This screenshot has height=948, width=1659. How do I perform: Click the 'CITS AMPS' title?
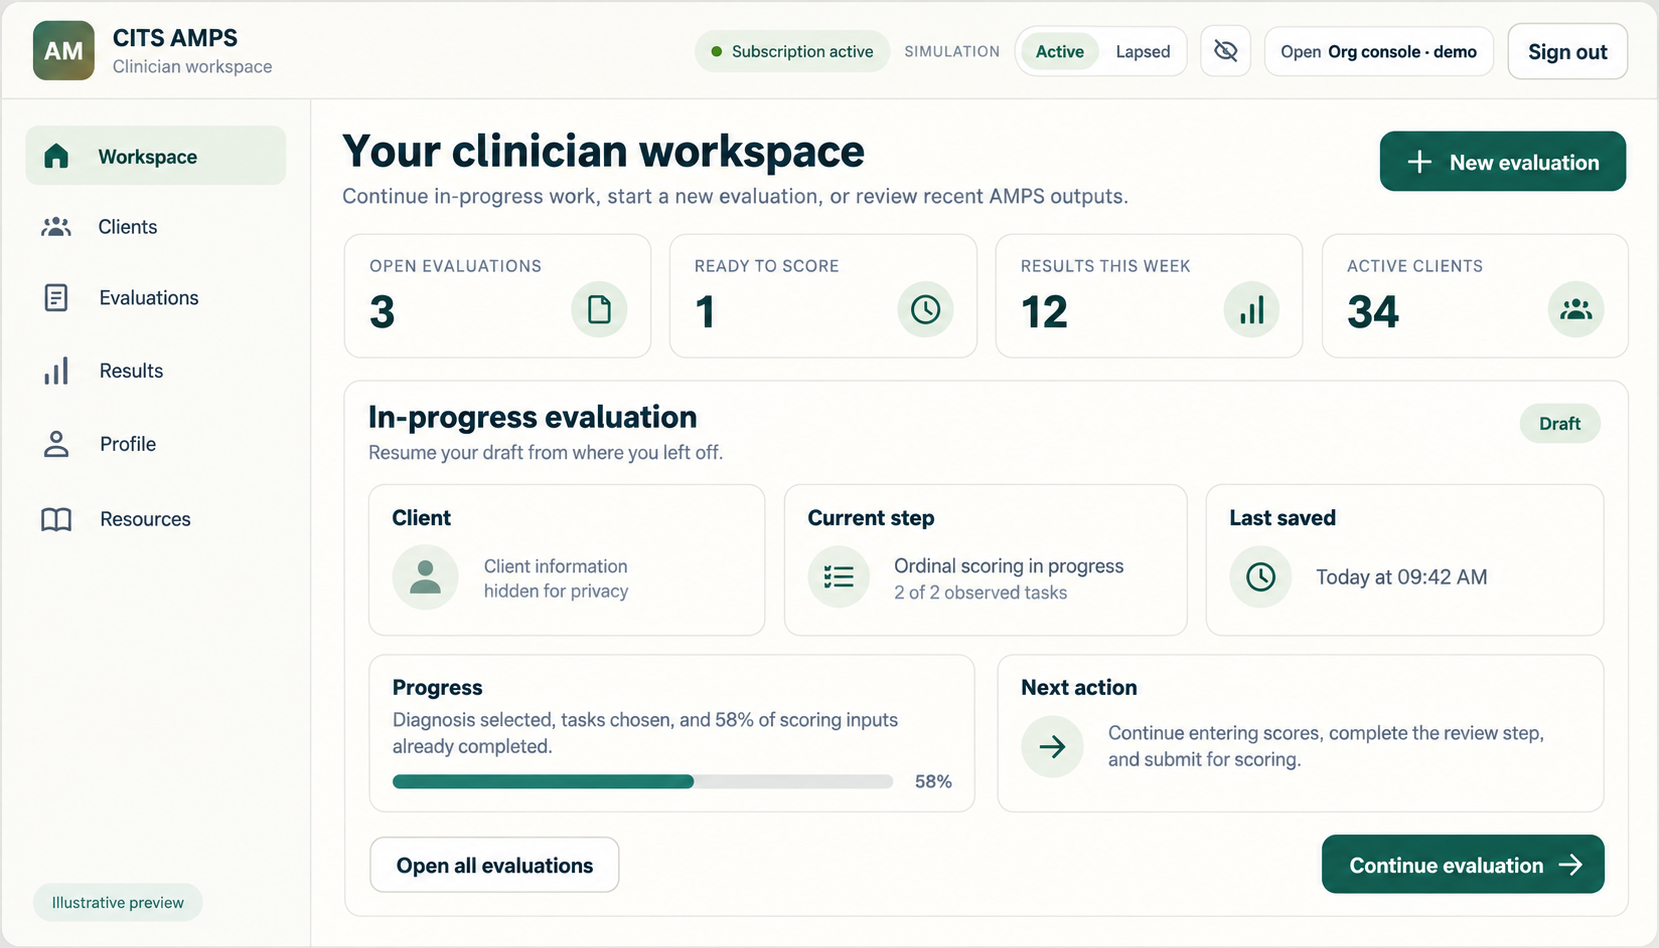pos(175,38)
